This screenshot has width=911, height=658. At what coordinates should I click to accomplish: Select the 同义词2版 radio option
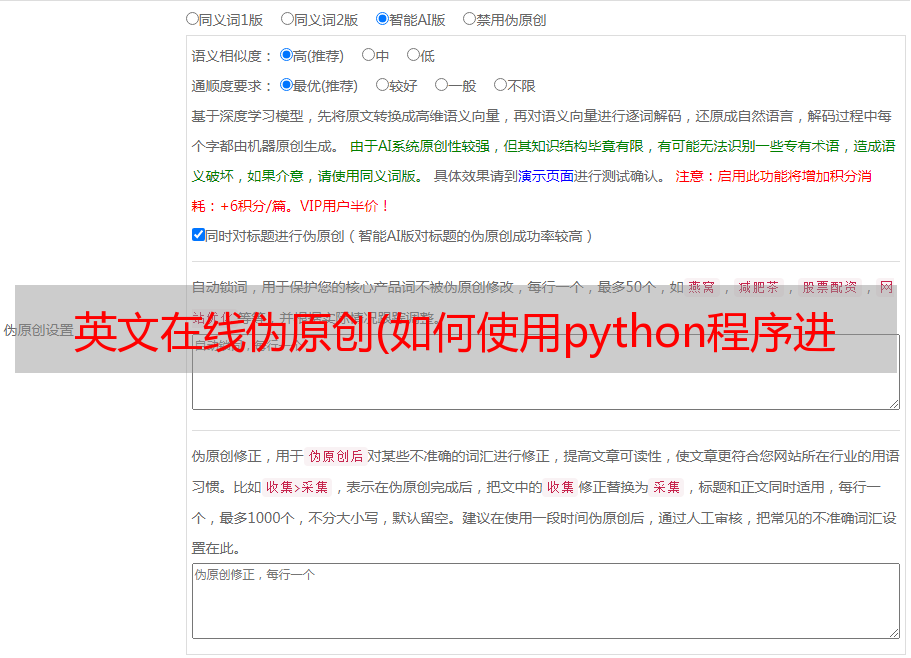pyautogui.click(x=287, y=19)
